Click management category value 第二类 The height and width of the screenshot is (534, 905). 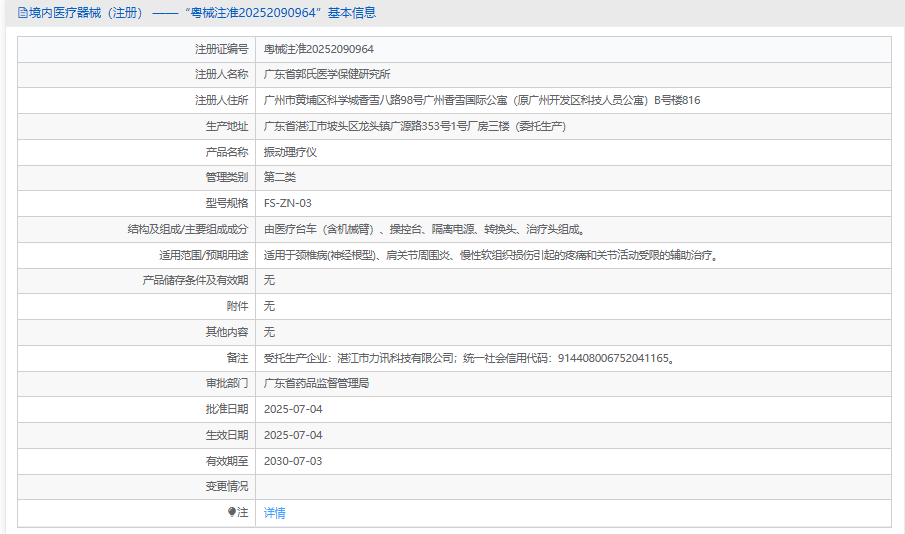pyautogui.click(x=279, y=178)
